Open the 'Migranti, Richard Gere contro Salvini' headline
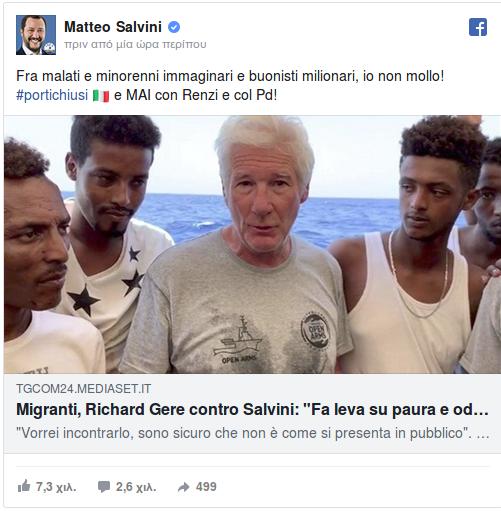This screenshot has height=511, width=501. point(252,410)
